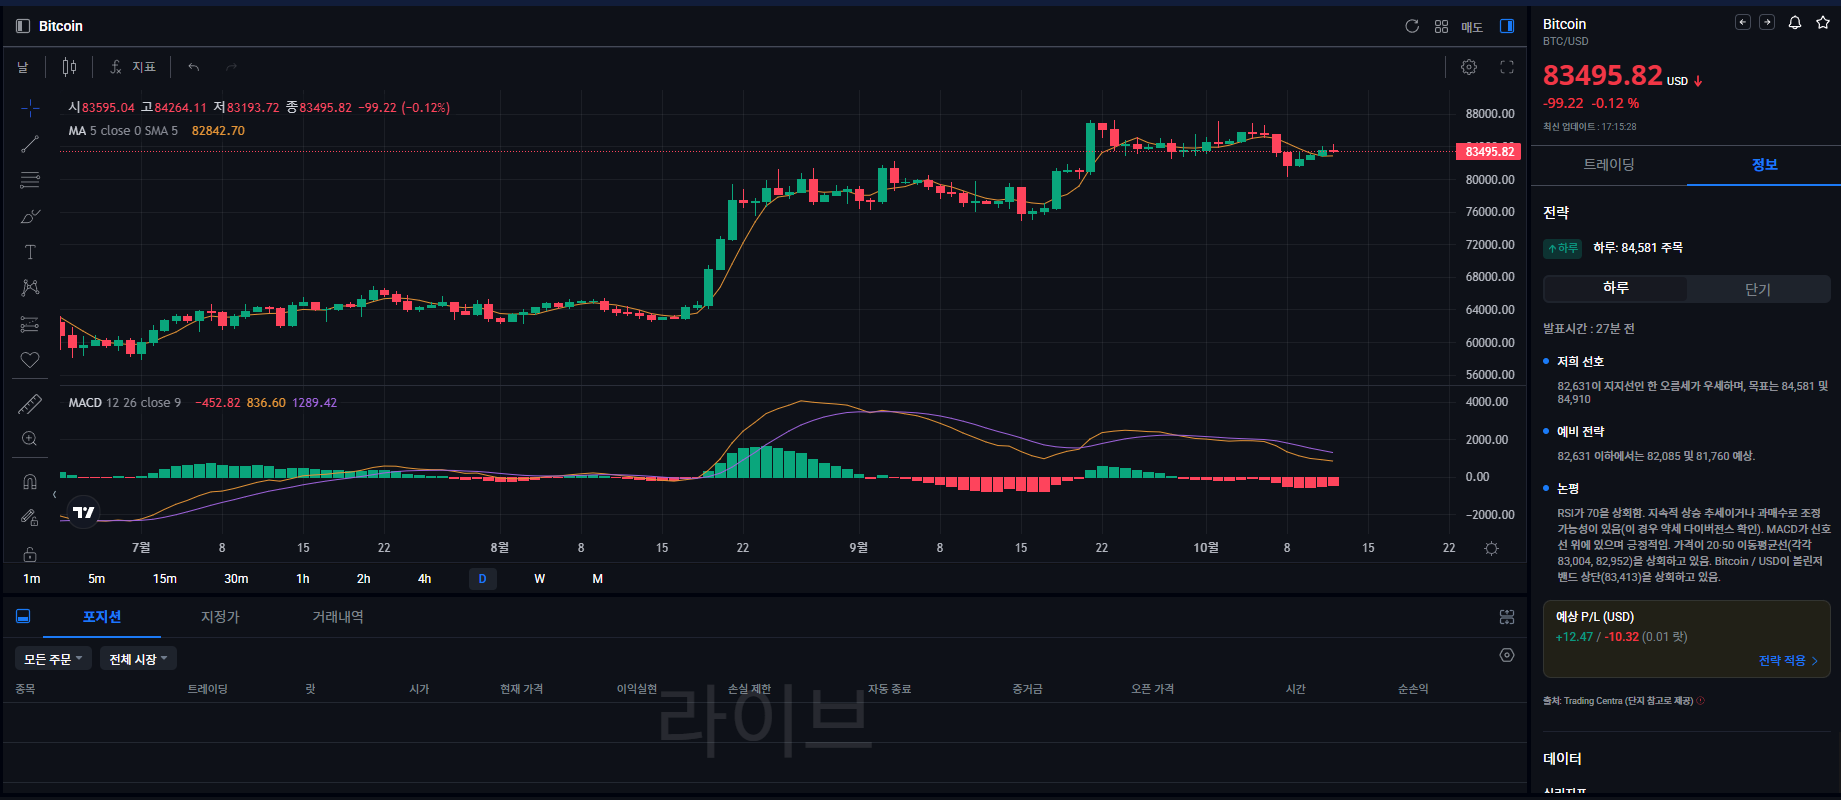Select the trend line drawing tool

click(x=30, y=144)
